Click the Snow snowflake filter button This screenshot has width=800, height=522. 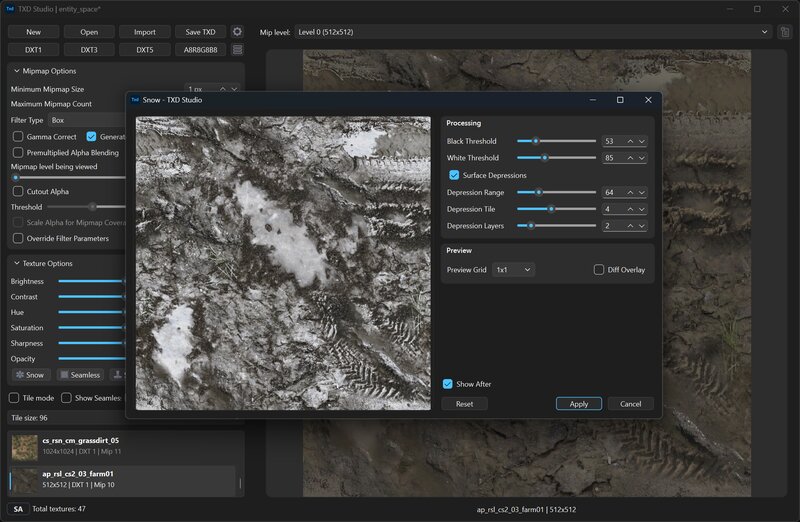tap(29, 375)
